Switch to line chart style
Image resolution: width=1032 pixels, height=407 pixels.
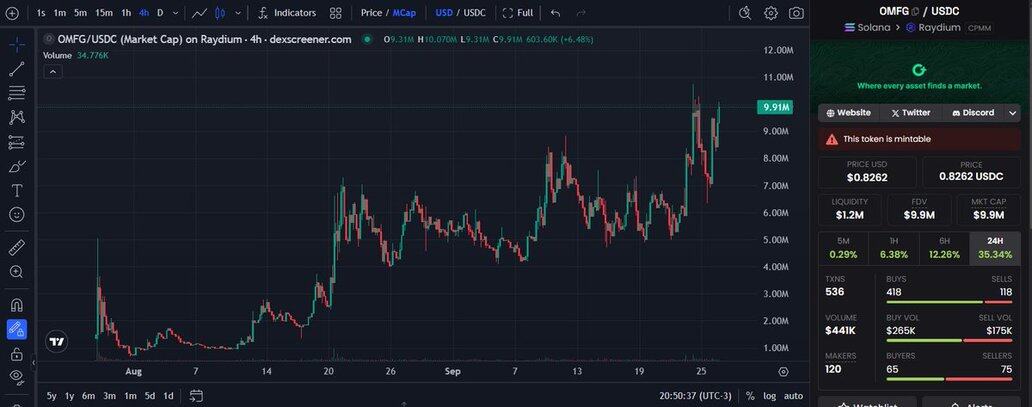point(199,13)
